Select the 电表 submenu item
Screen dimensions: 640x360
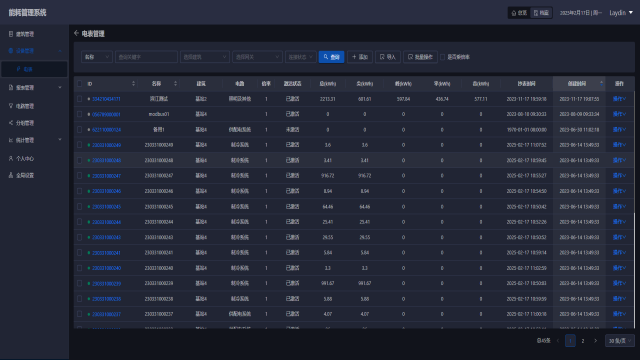pyautogui.click(x=34, y=69)
